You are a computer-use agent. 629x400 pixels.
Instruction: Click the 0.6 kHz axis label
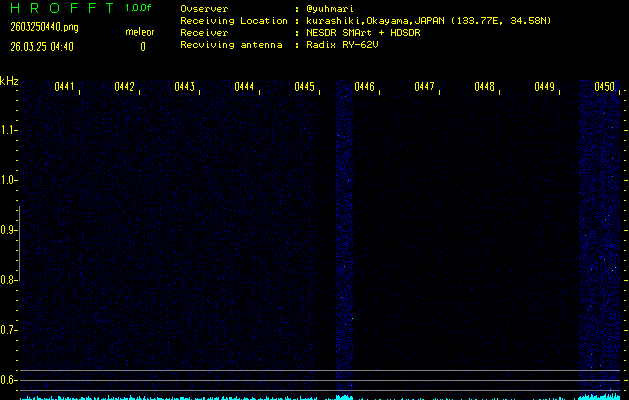coord(7,380)
